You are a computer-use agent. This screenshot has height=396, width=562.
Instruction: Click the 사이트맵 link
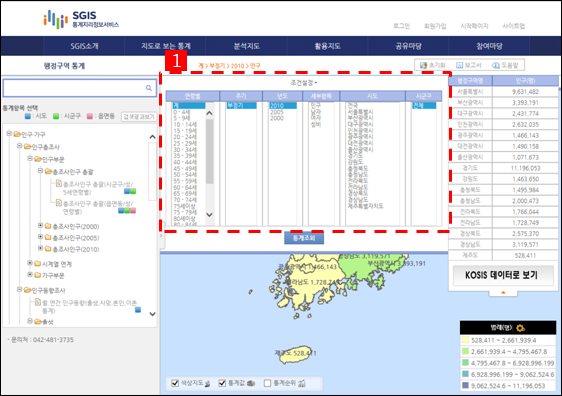pyautogui.click(x=514, y=26)
